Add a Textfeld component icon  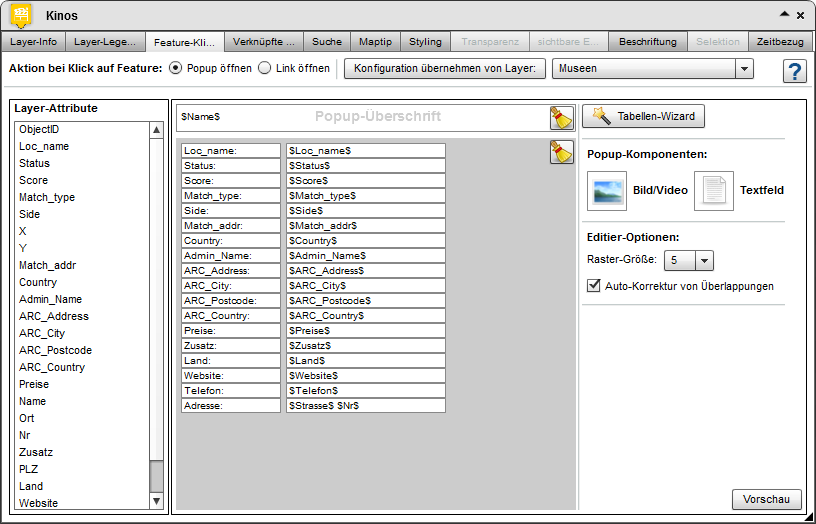tap(713, 191)
